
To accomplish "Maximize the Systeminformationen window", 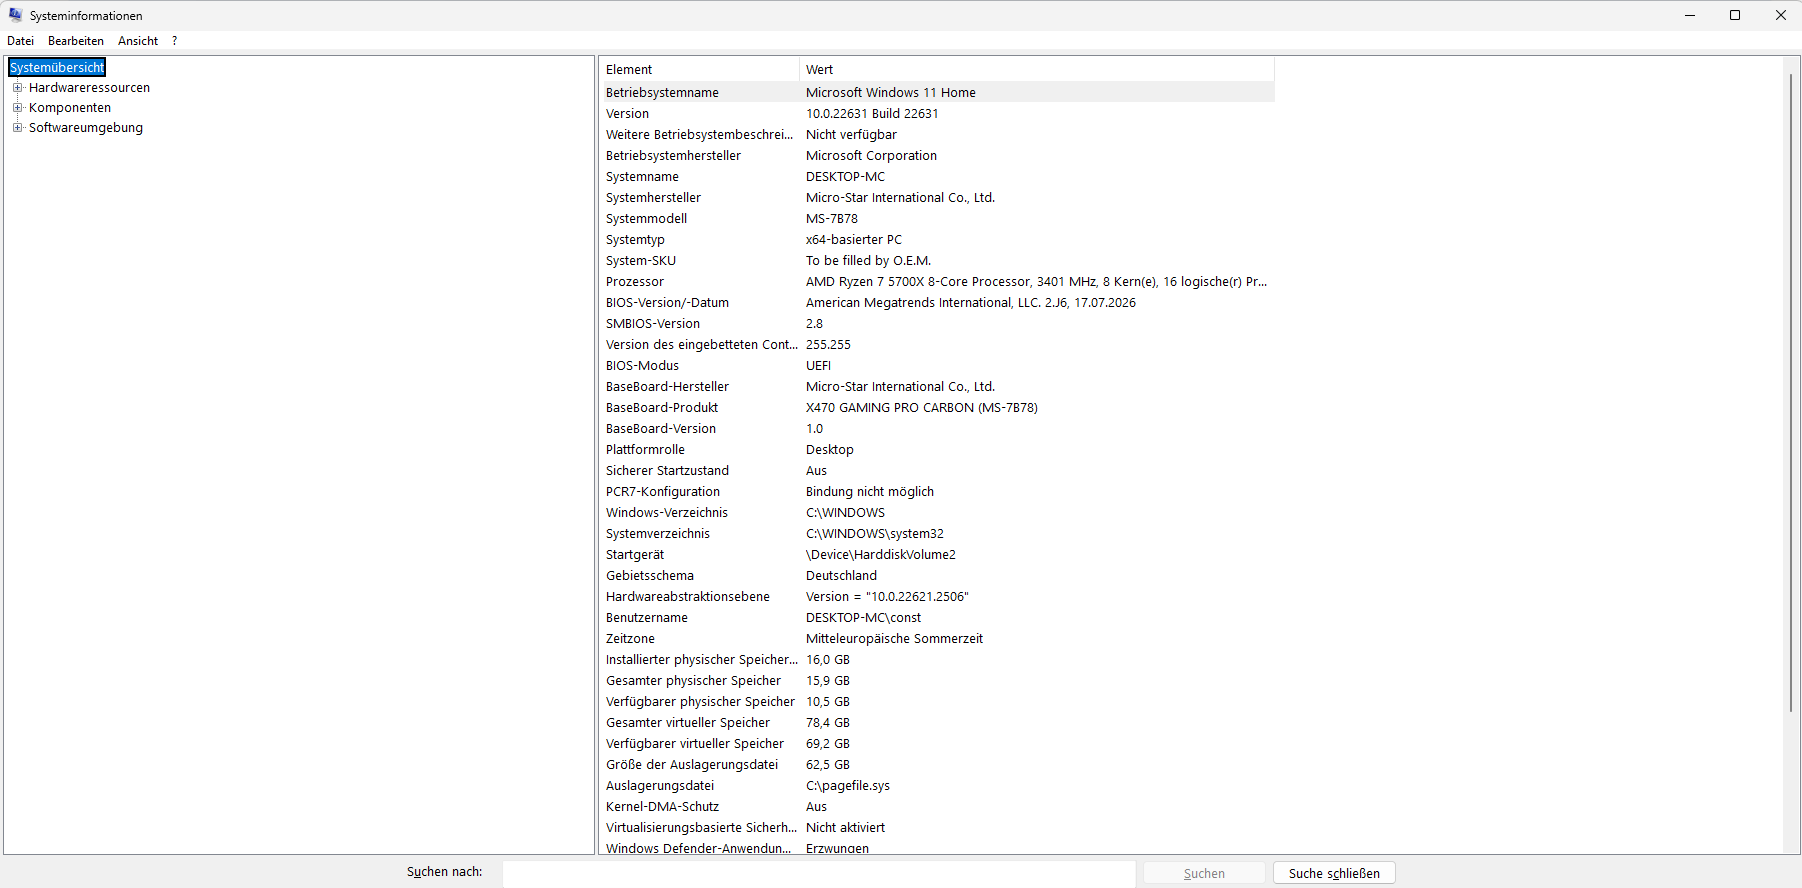I will [x=1735, y=15].
